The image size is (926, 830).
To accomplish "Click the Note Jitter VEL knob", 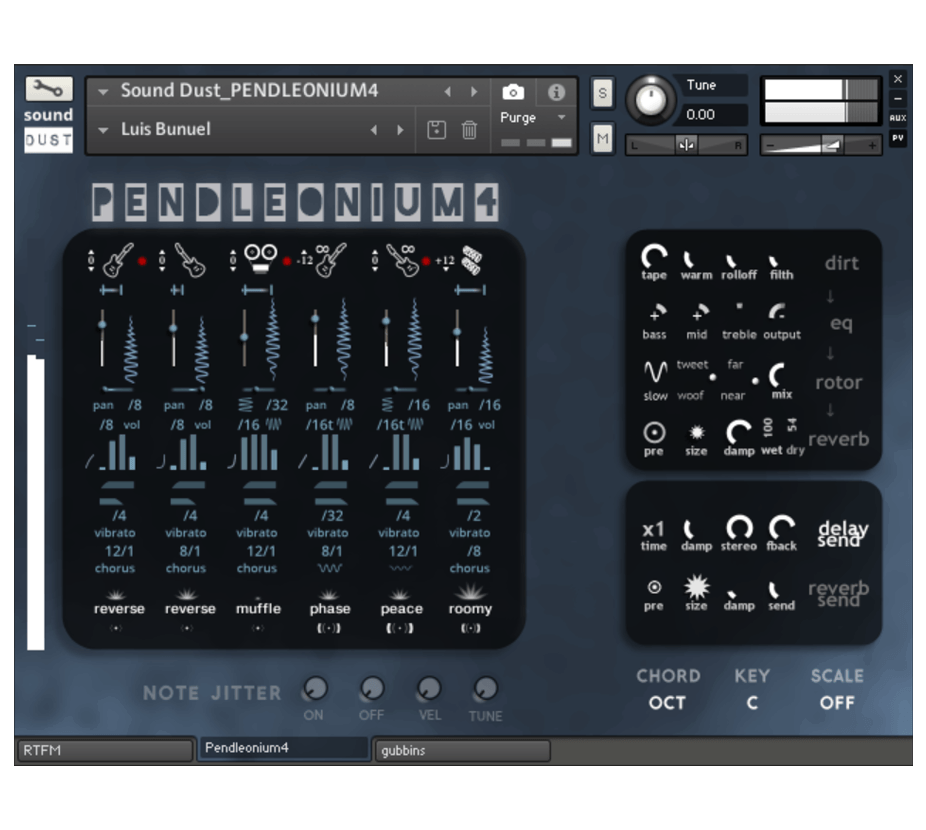I will [x=429, y=688].
